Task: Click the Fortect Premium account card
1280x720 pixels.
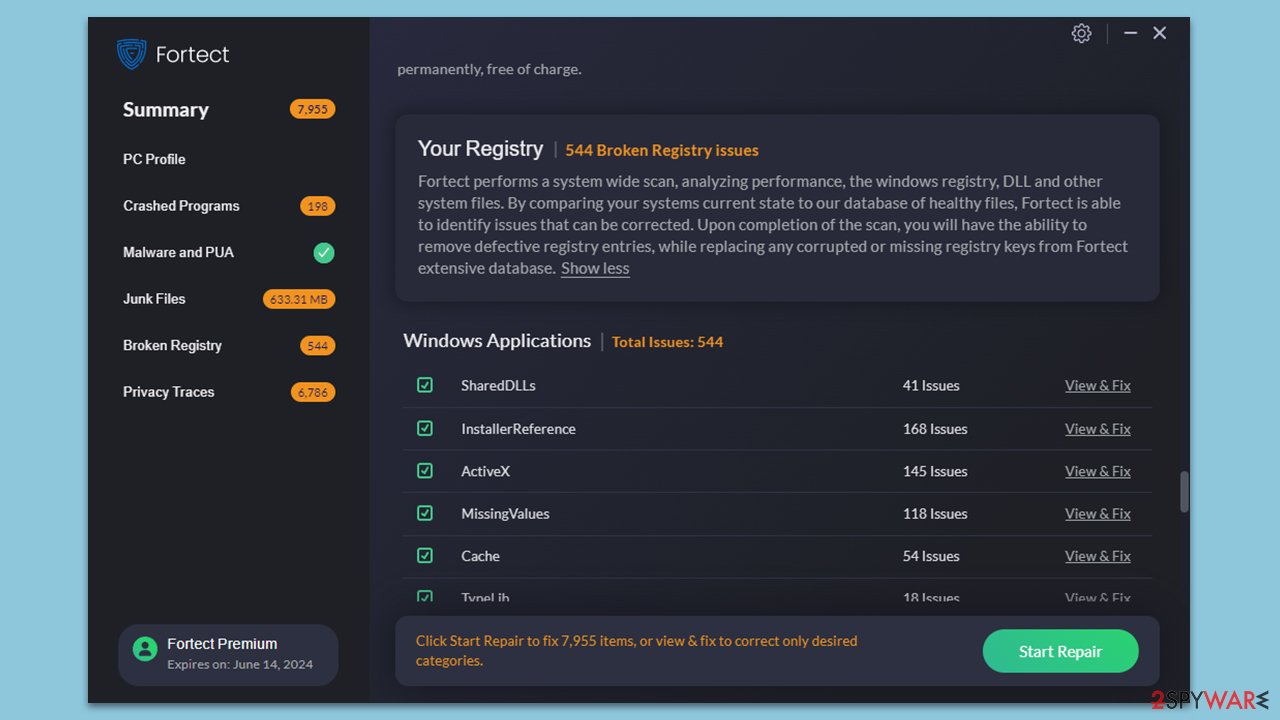Action: tap(228, 655)
